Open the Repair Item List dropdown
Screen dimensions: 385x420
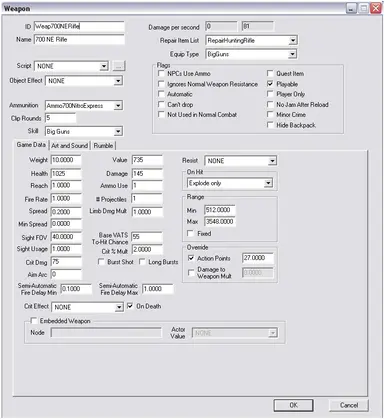[251, 41]
